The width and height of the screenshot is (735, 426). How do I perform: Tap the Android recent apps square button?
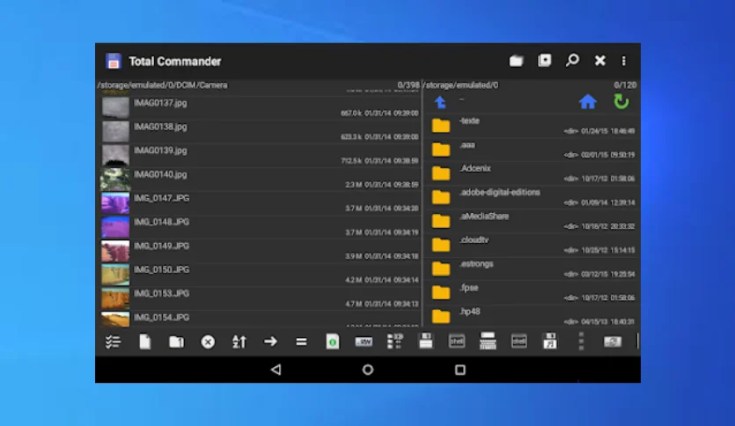460,370
